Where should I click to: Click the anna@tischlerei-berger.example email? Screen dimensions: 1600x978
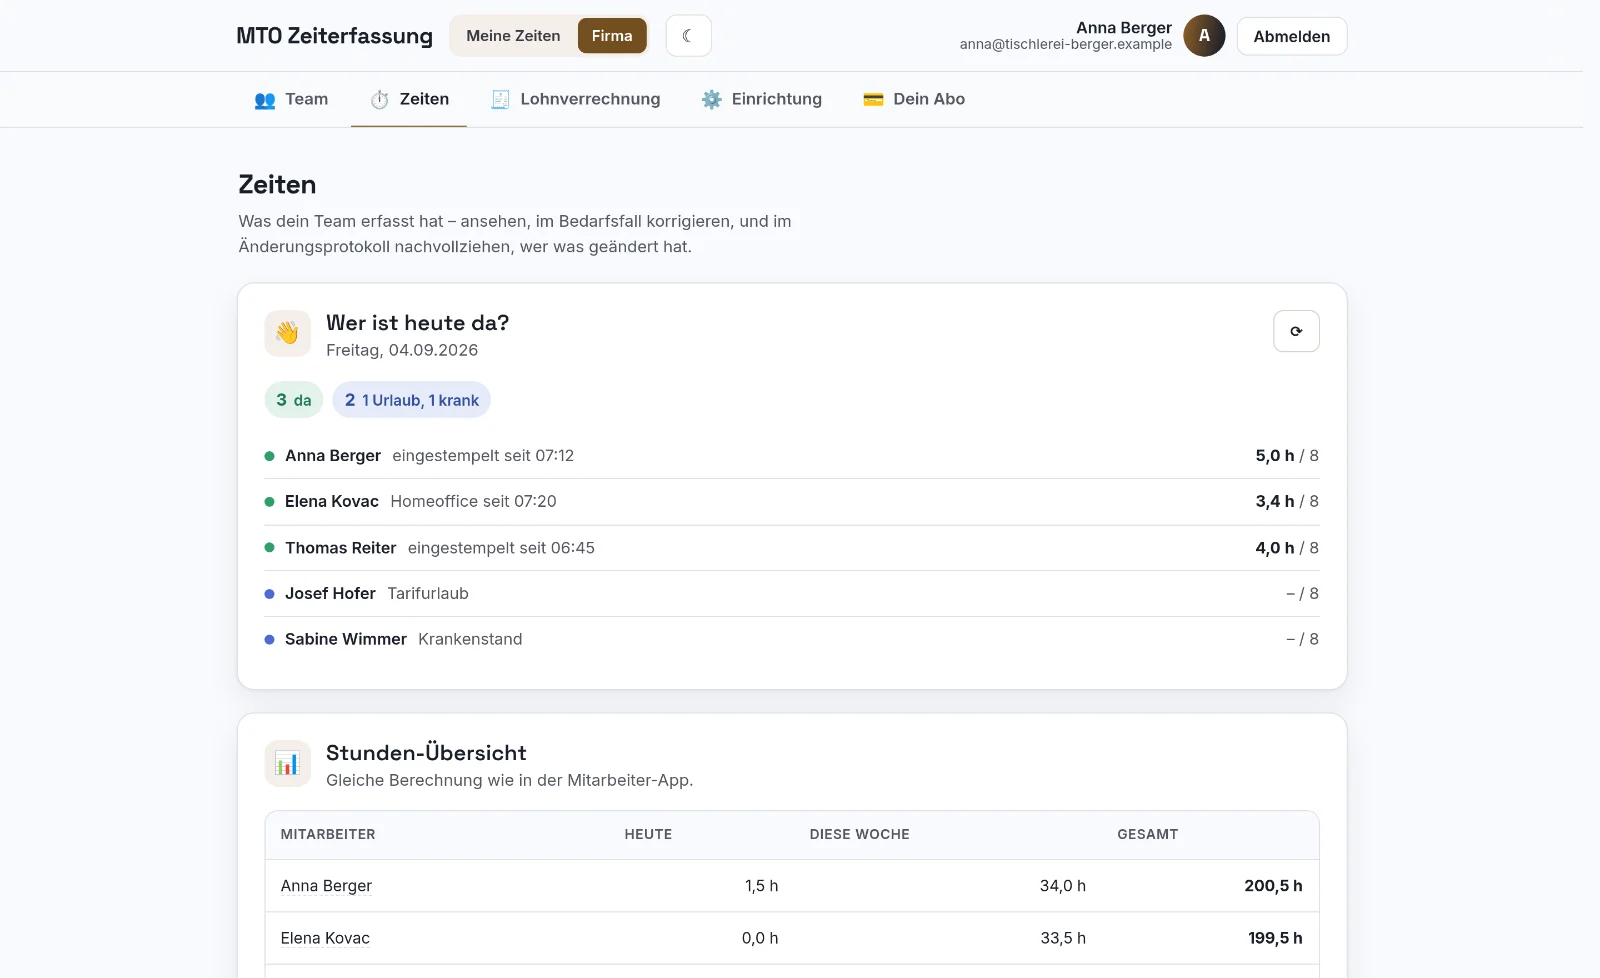[x=1065, y=45]
